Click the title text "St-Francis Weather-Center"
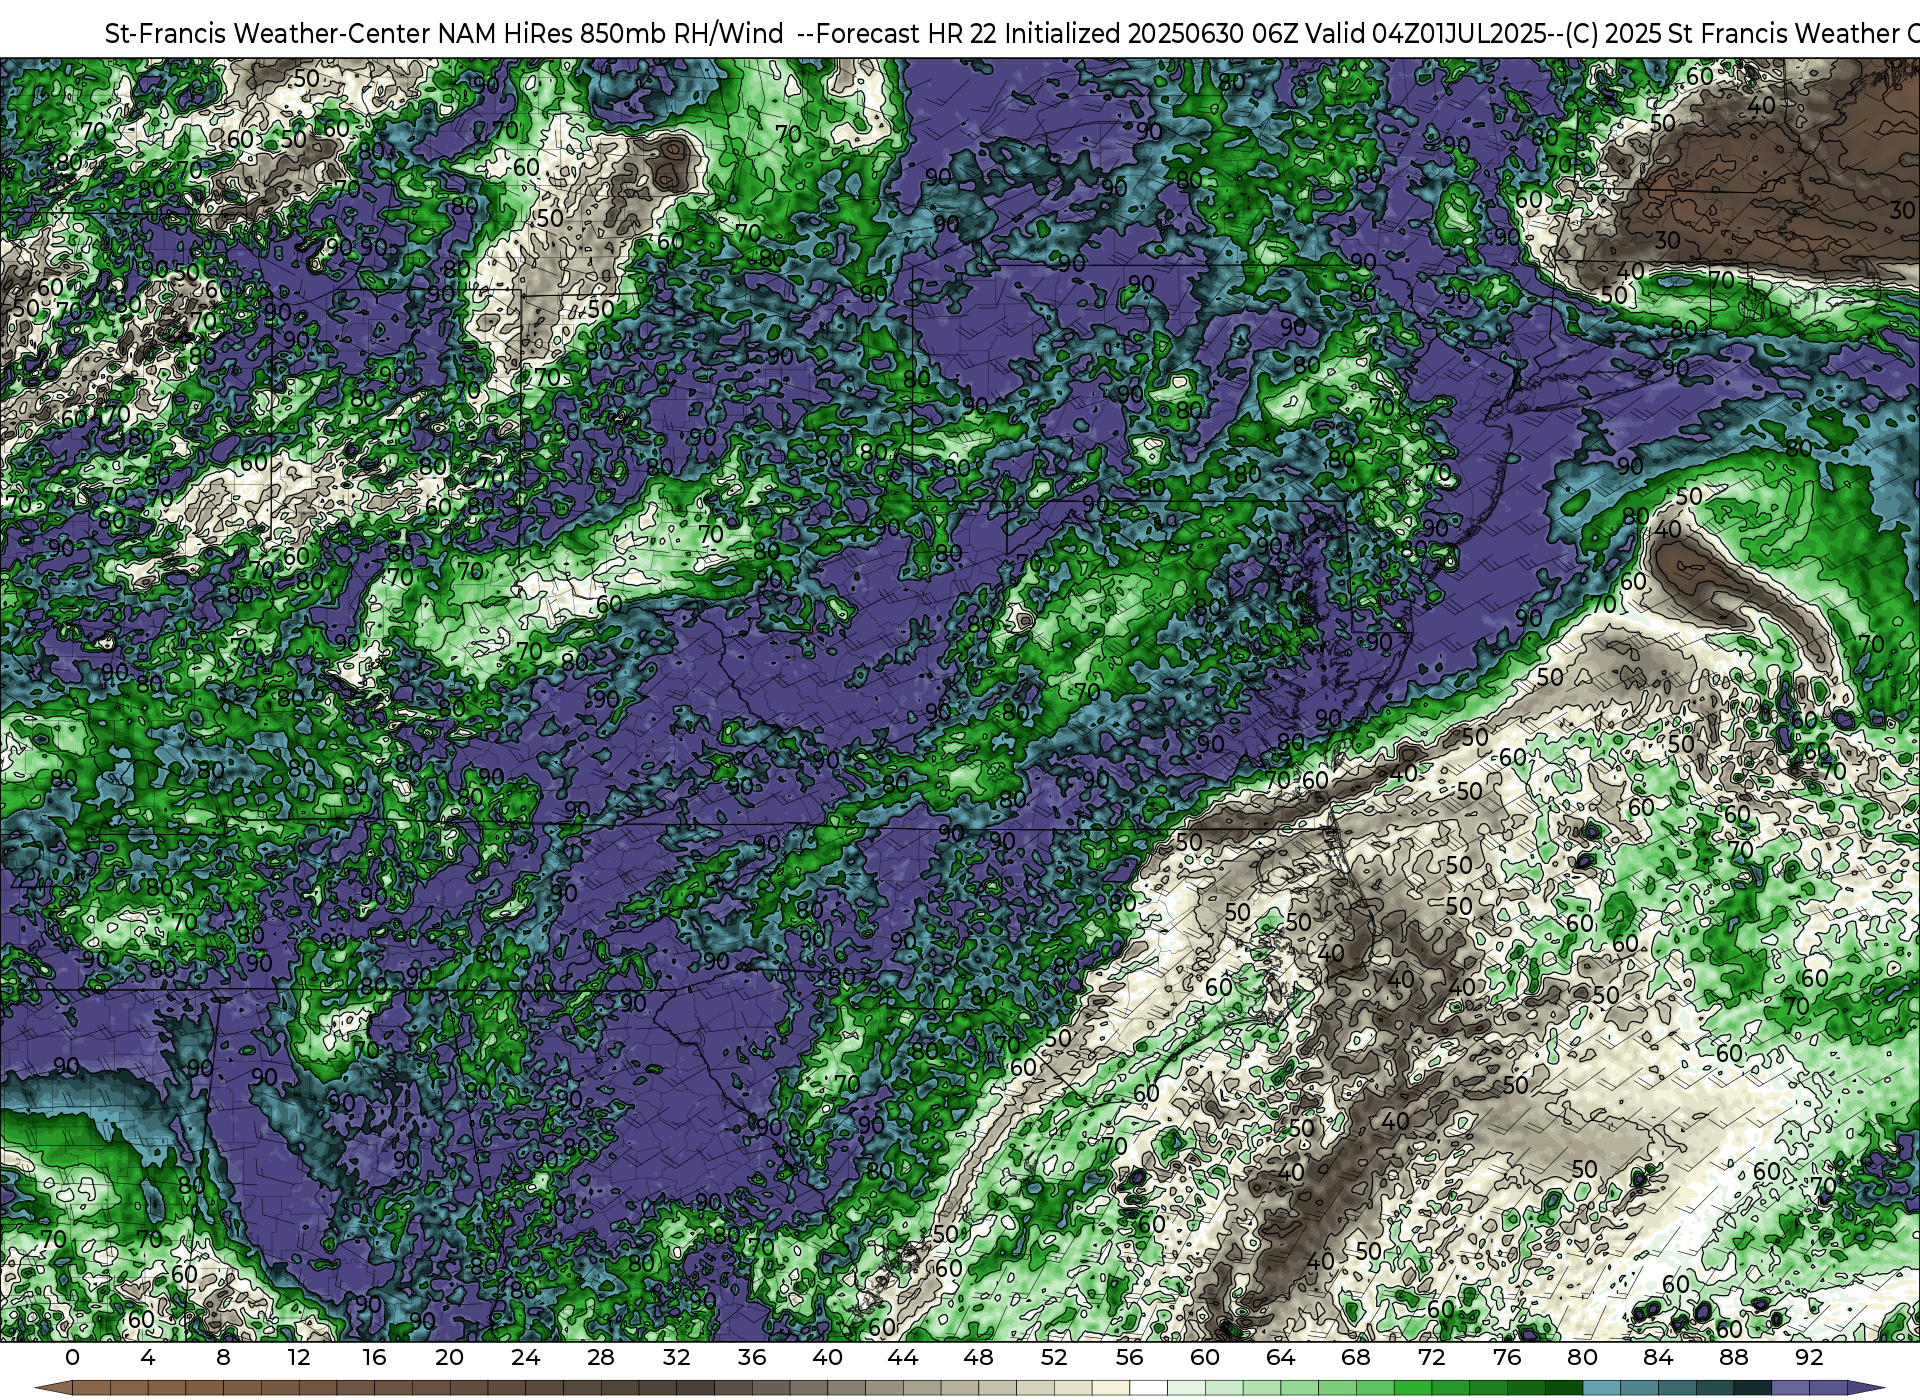1920x1400 pixels. [267, 34]
